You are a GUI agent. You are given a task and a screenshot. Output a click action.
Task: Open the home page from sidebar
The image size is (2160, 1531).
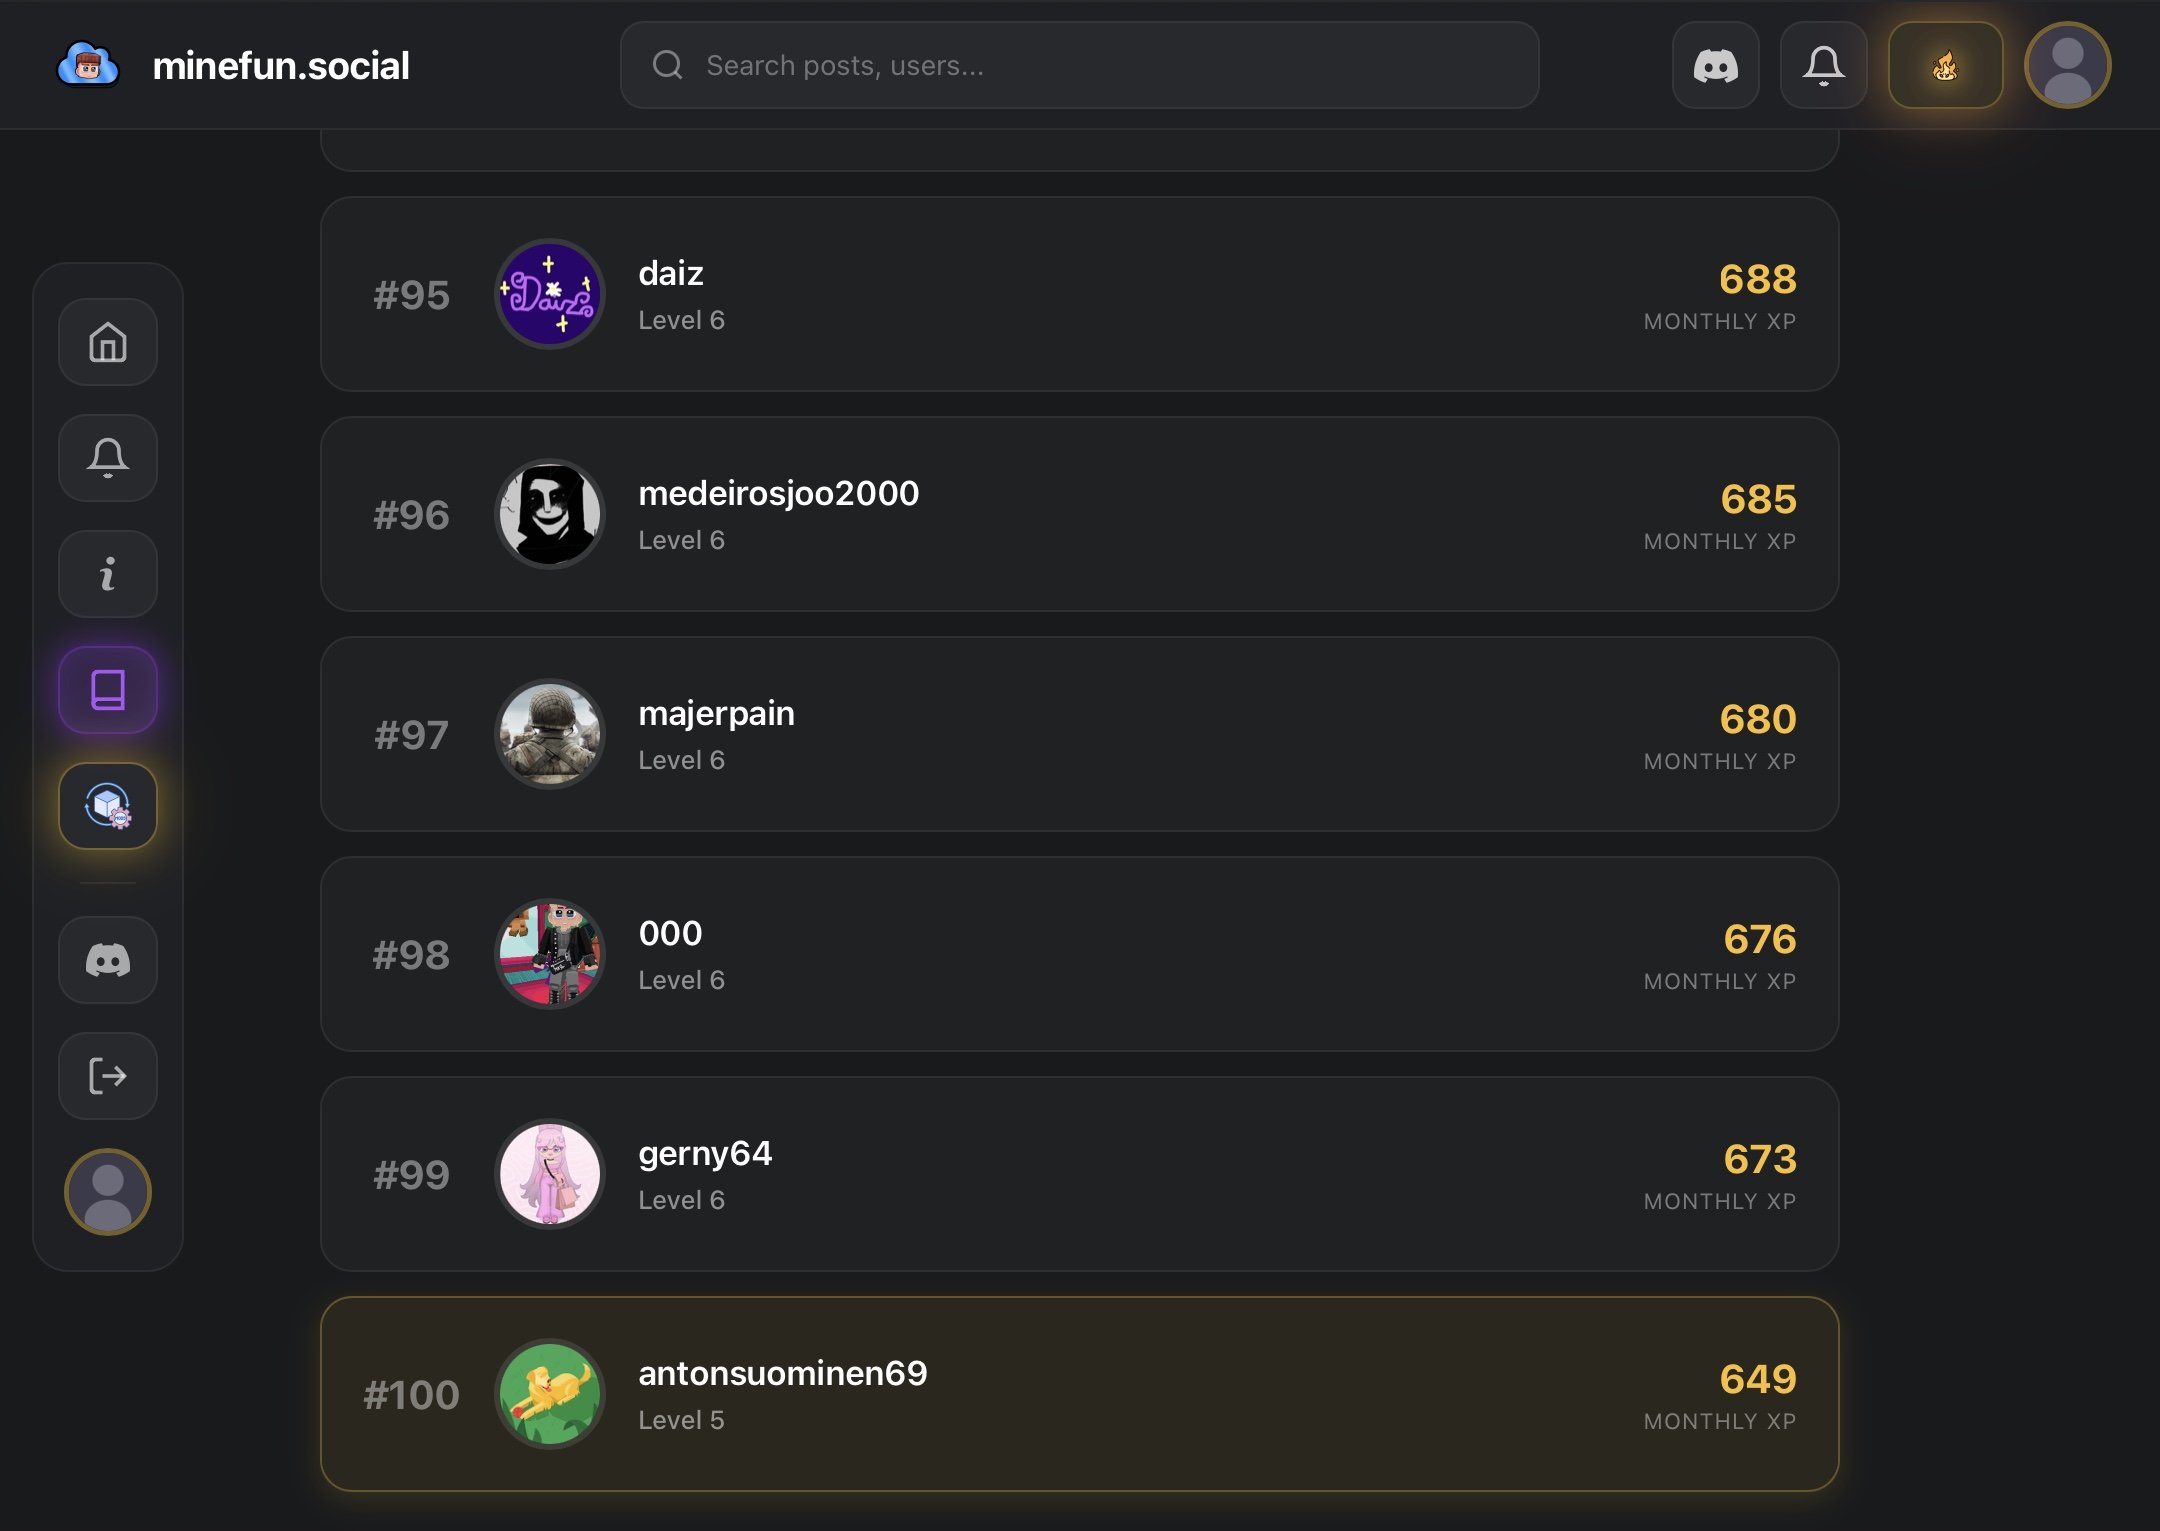[x=108, y=342]
